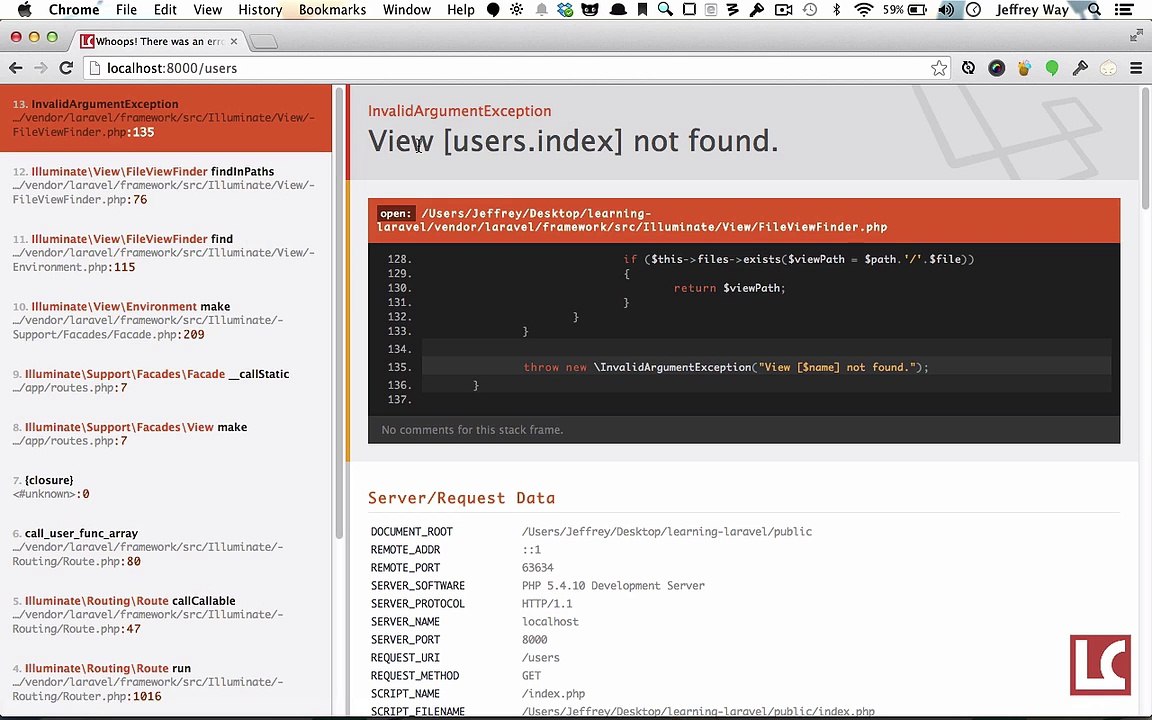
Task: Open Notification Center list icon
Action: [1123, 10]
